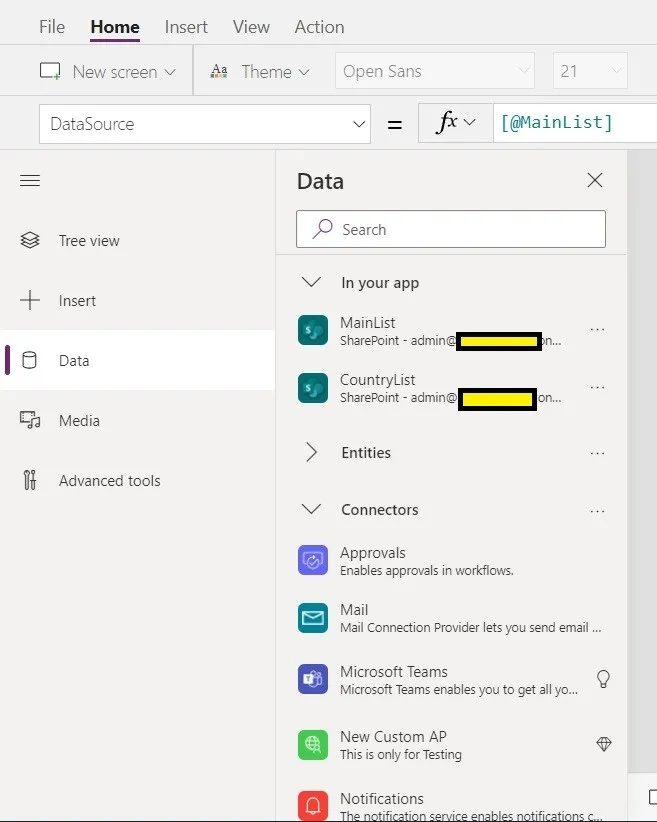This screenshot has height=822, width=657.
Task: Close the Data panel
Action: pyautogui.click(x=595, y=181)
